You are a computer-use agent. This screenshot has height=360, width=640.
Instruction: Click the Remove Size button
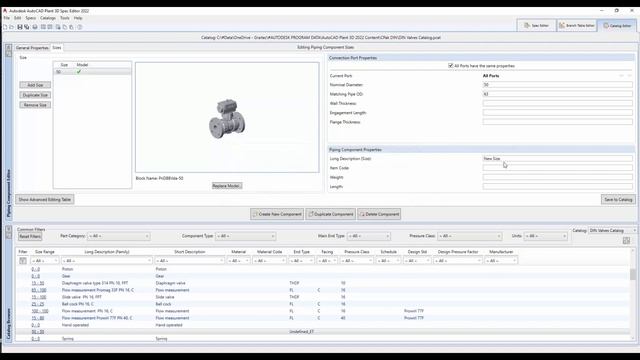pos(35,105)
